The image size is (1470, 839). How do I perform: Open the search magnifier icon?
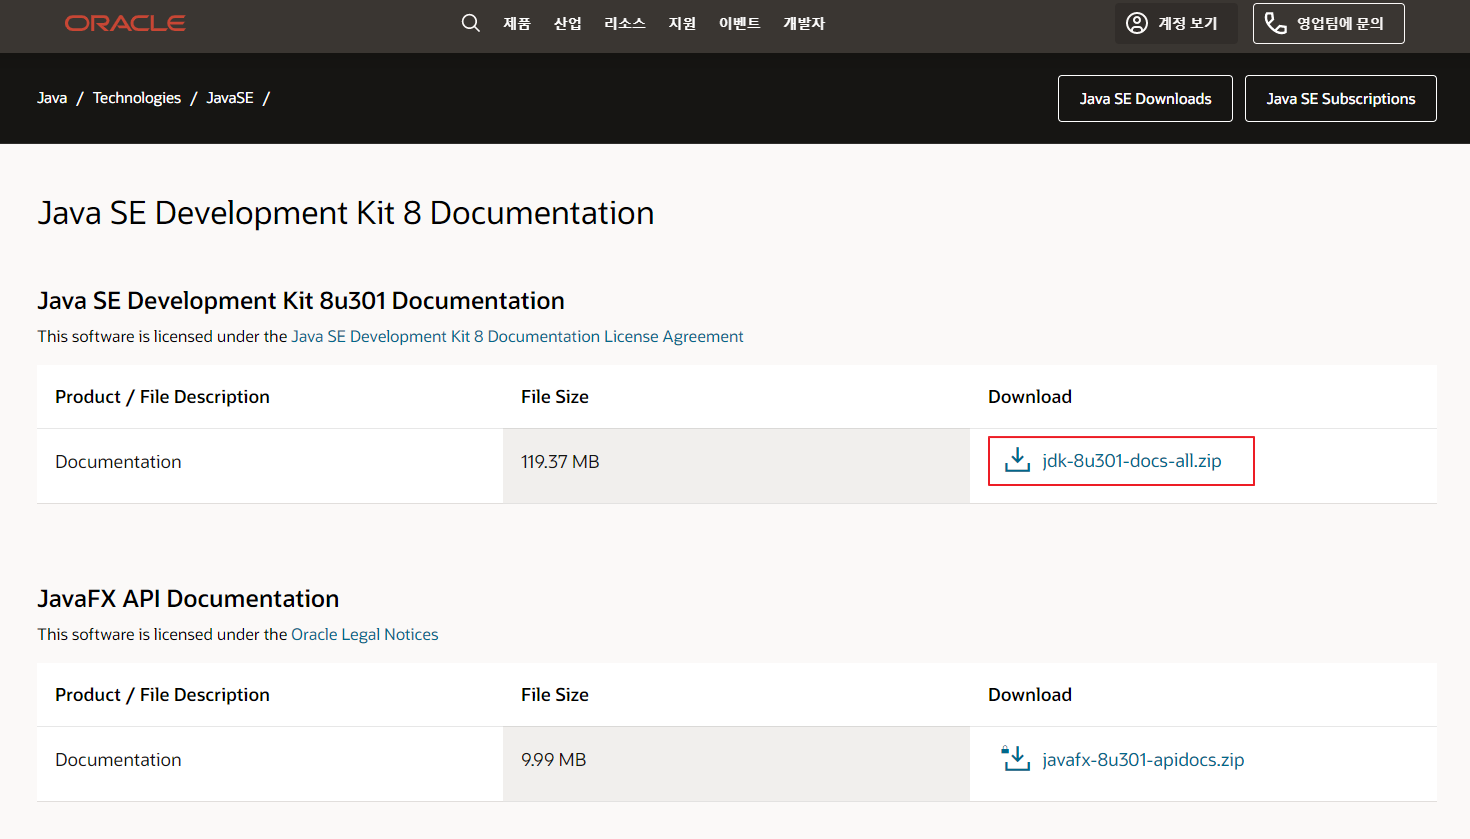click(x=471, y=23)
